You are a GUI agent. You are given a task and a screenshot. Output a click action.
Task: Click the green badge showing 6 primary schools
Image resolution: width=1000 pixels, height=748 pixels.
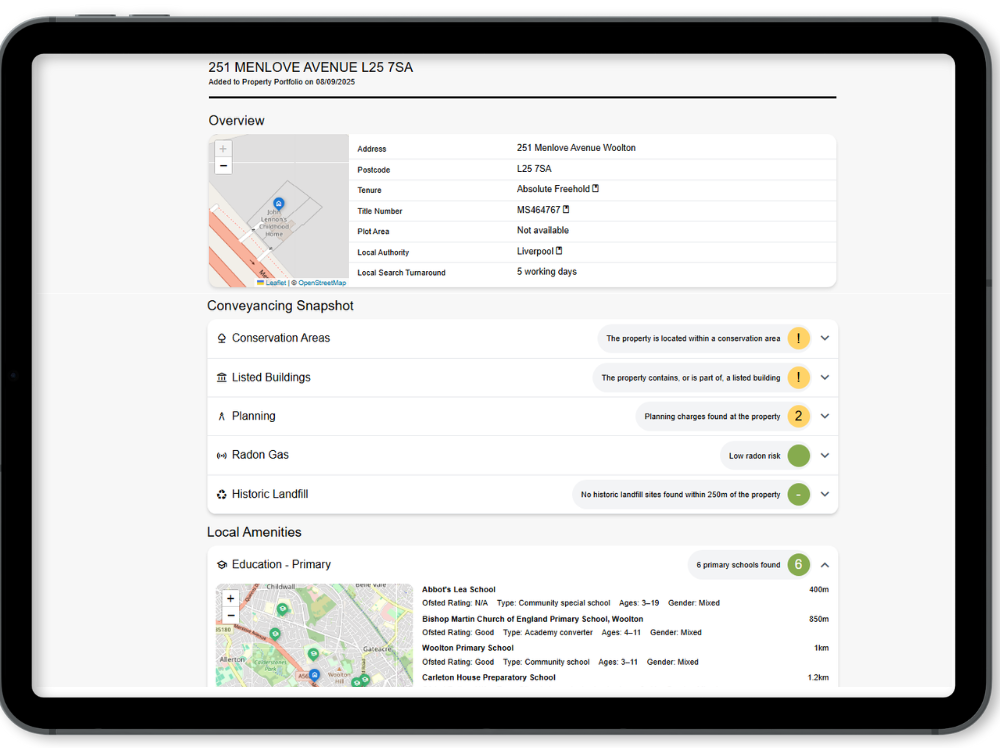click(798, 565)
